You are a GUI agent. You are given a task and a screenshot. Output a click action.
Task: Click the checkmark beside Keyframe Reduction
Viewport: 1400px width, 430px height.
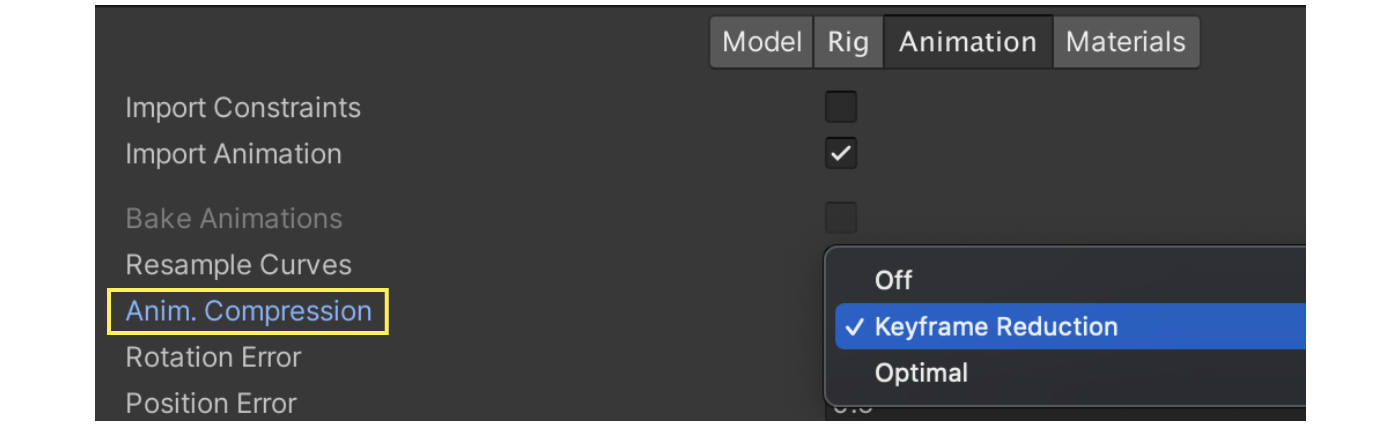click(853, 327)
